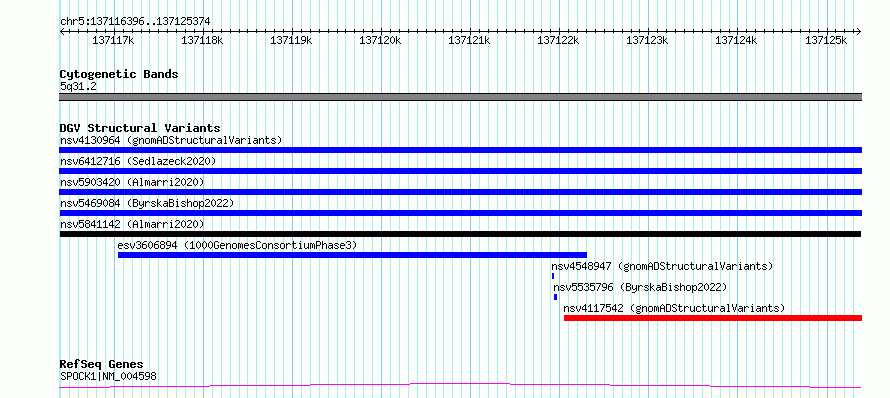Select the black nsv5841142 variant bar

coord(460,234)
